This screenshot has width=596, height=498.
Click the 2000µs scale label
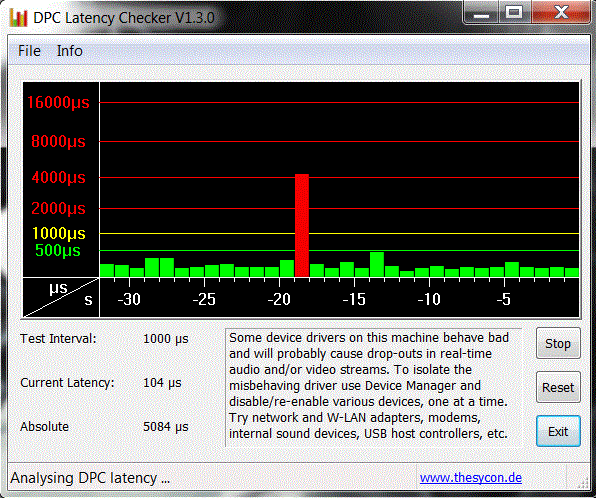coord(58,208)
